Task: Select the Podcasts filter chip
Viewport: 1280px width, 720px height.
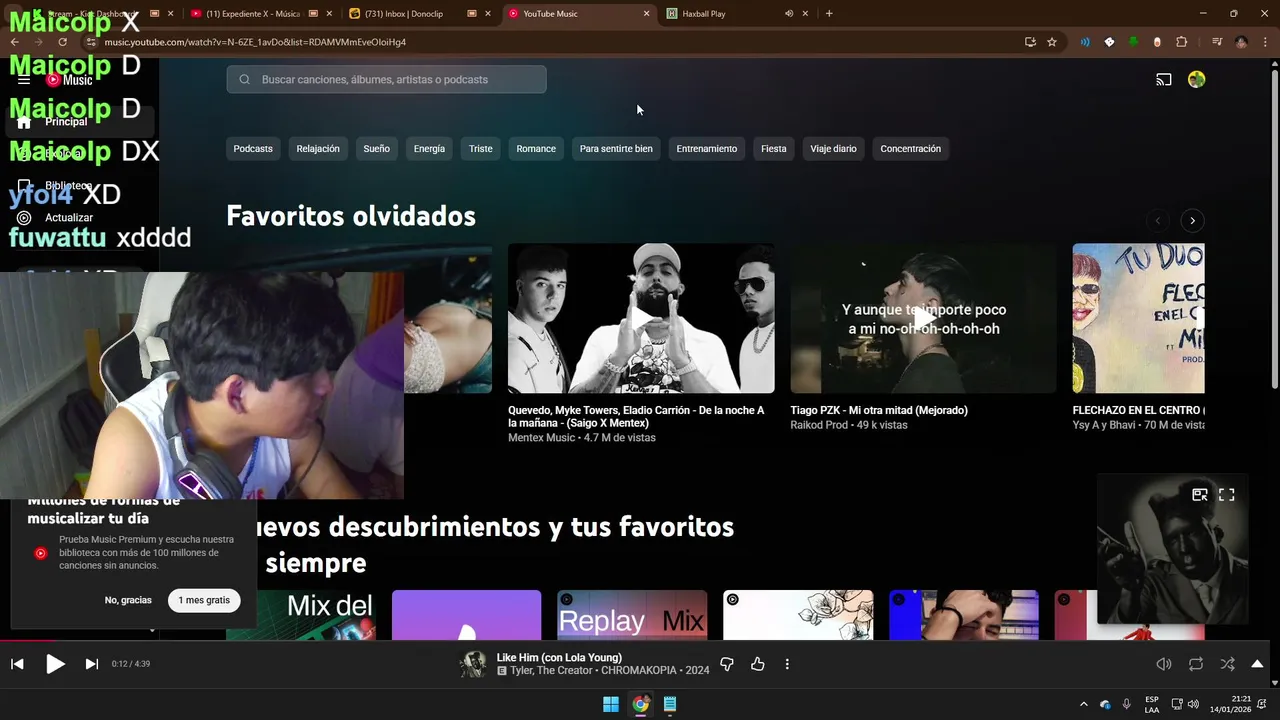Action: point(253,149)
